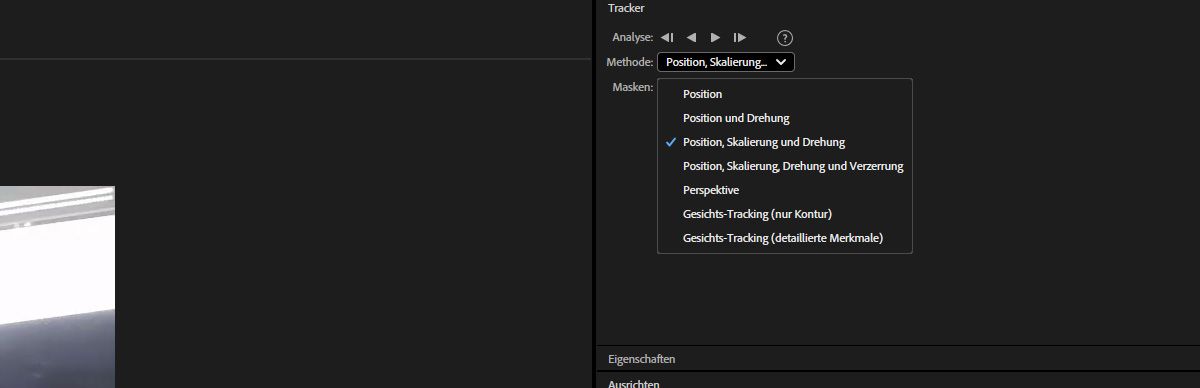Analyse forward in the Tracker panel
The height and width of the screenshot is (388, 1200).
click(x=715, y=37)
